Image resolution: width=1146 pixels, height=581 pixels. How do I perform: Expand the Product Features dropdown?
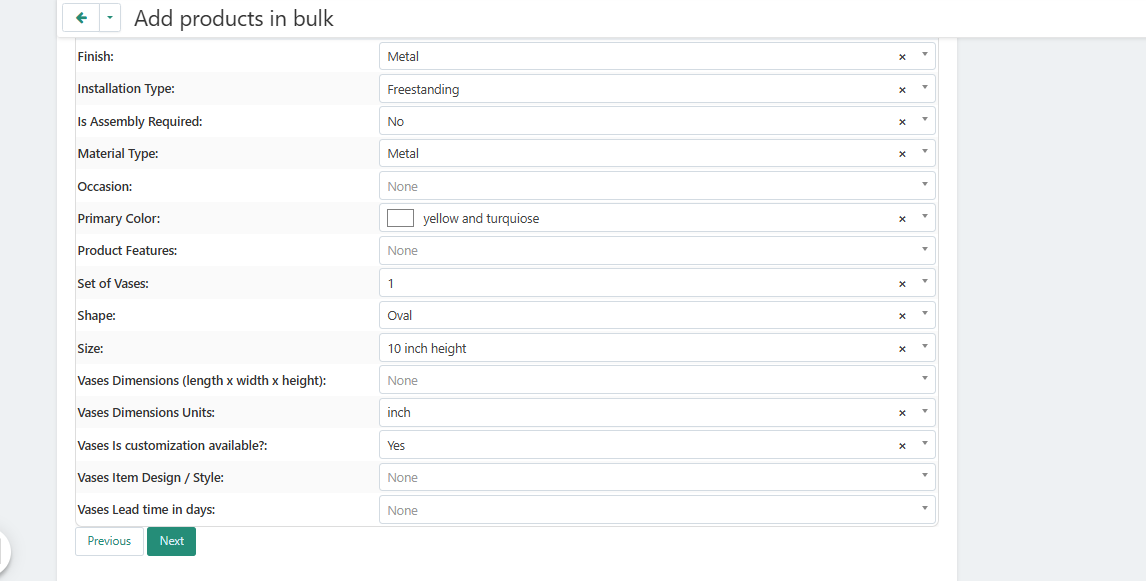657,251
